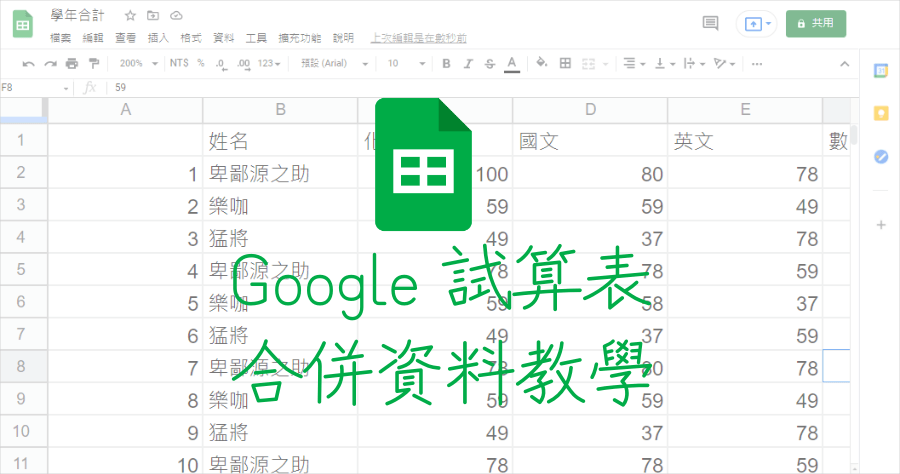The width and height of the screenshot is (900, 474).
Task: Open the 123 number format dropdown
Action: click(x=269, y=63)
